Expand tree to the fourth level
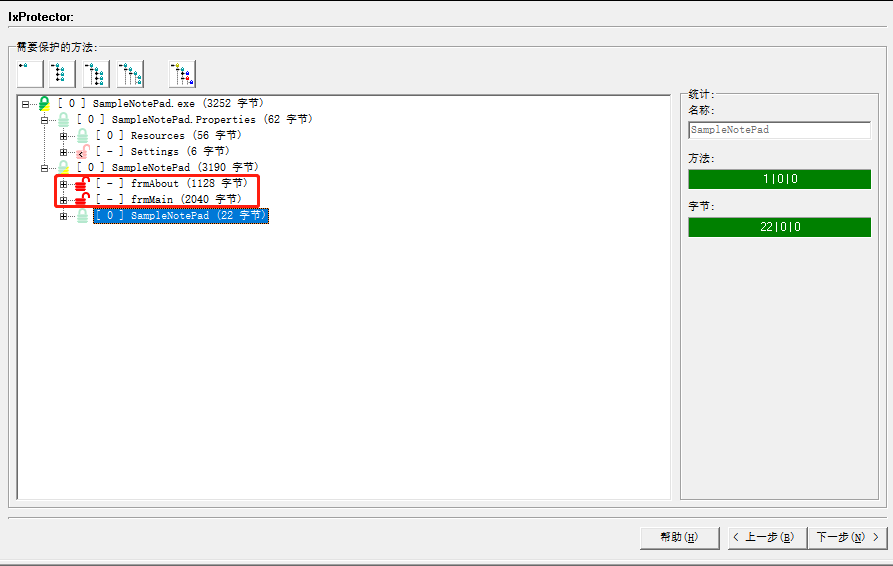Viewport: 893px width, 566px height. coord(130,74)
